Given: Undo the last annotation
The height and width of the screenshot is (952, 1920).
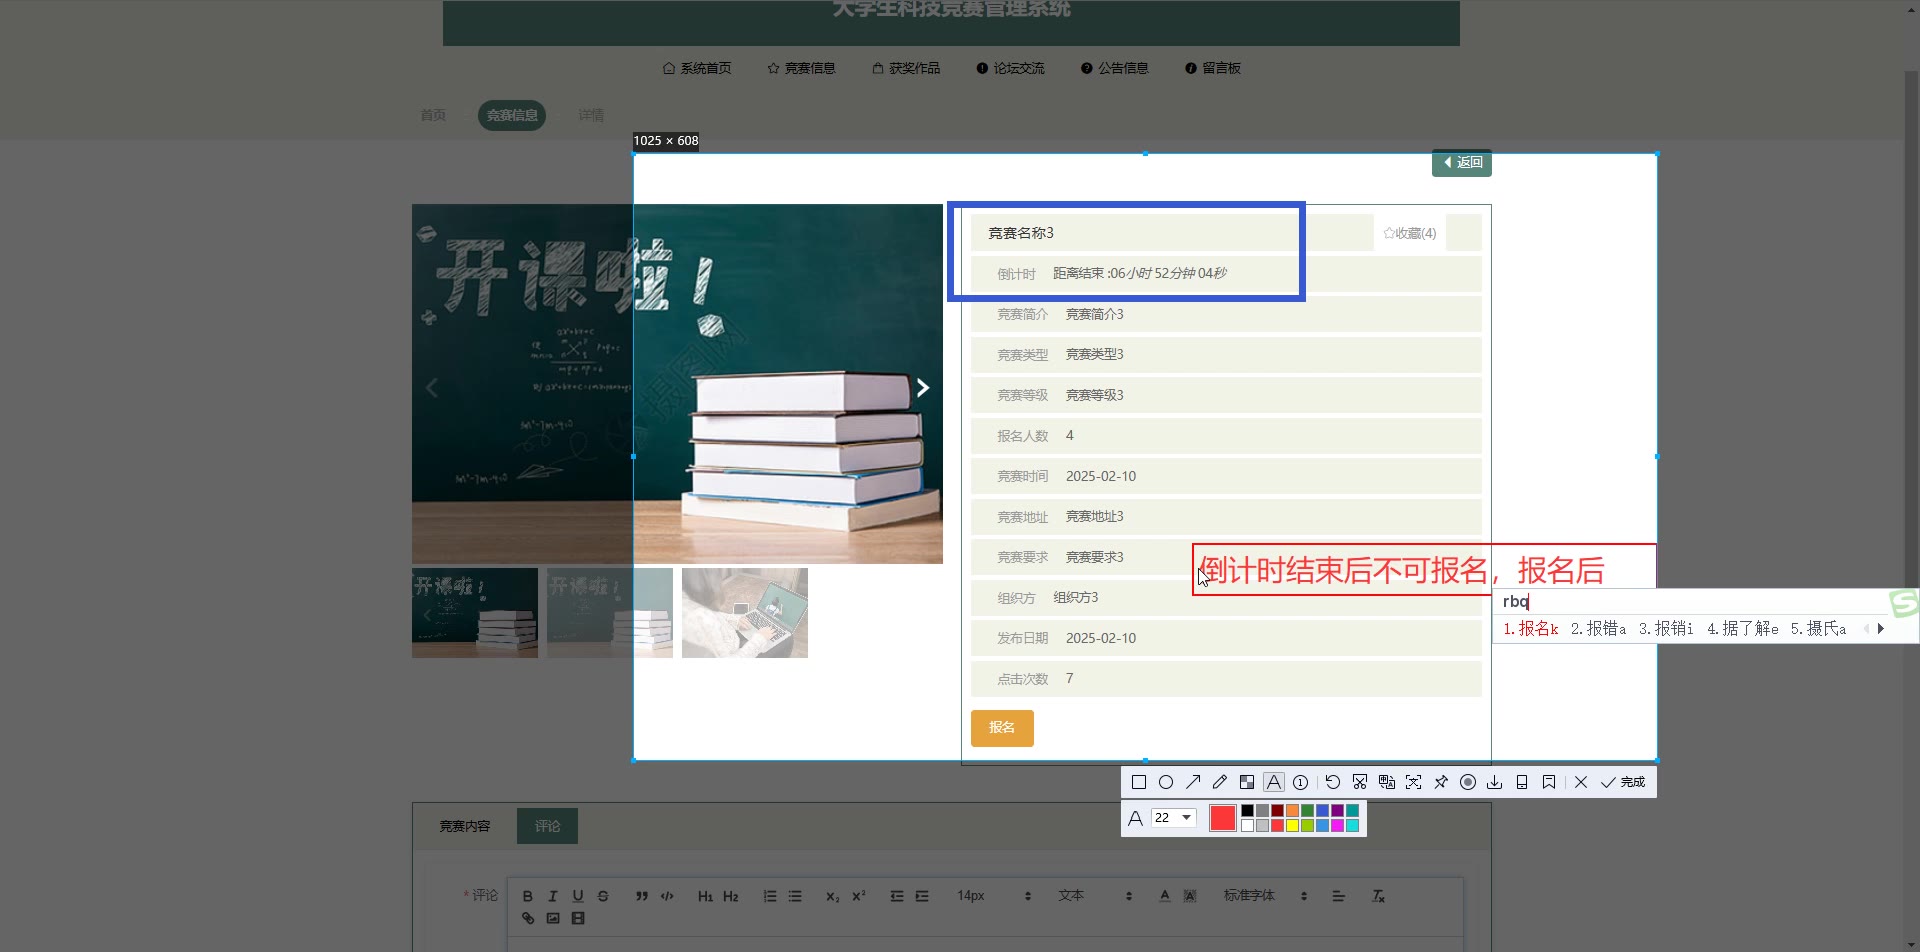Looking at the screenshot, I should point(1333,782).
